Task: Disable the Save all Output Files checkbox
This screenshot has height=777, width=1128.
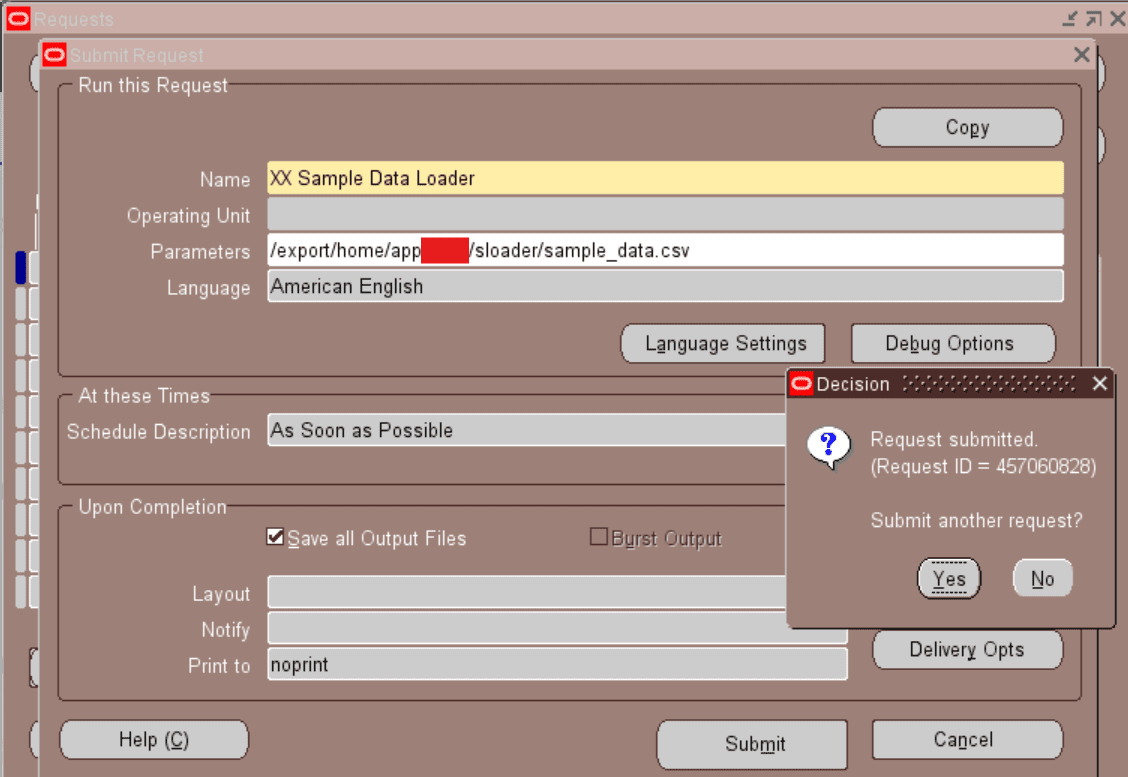Action: tap(275, 537)
